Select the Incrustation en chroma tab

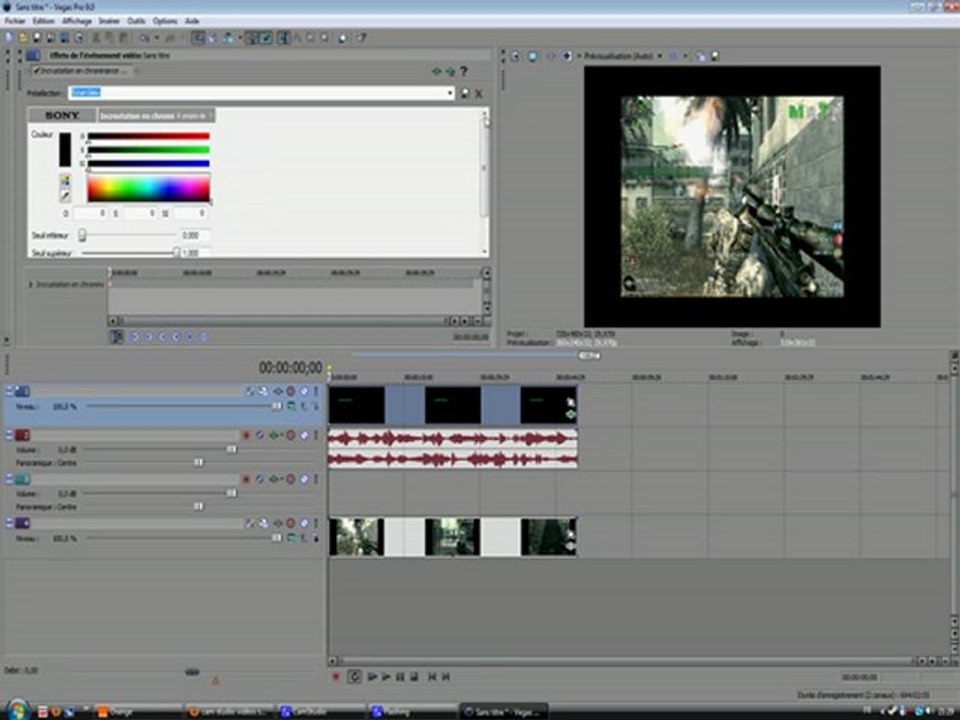[x=156, y=115]
